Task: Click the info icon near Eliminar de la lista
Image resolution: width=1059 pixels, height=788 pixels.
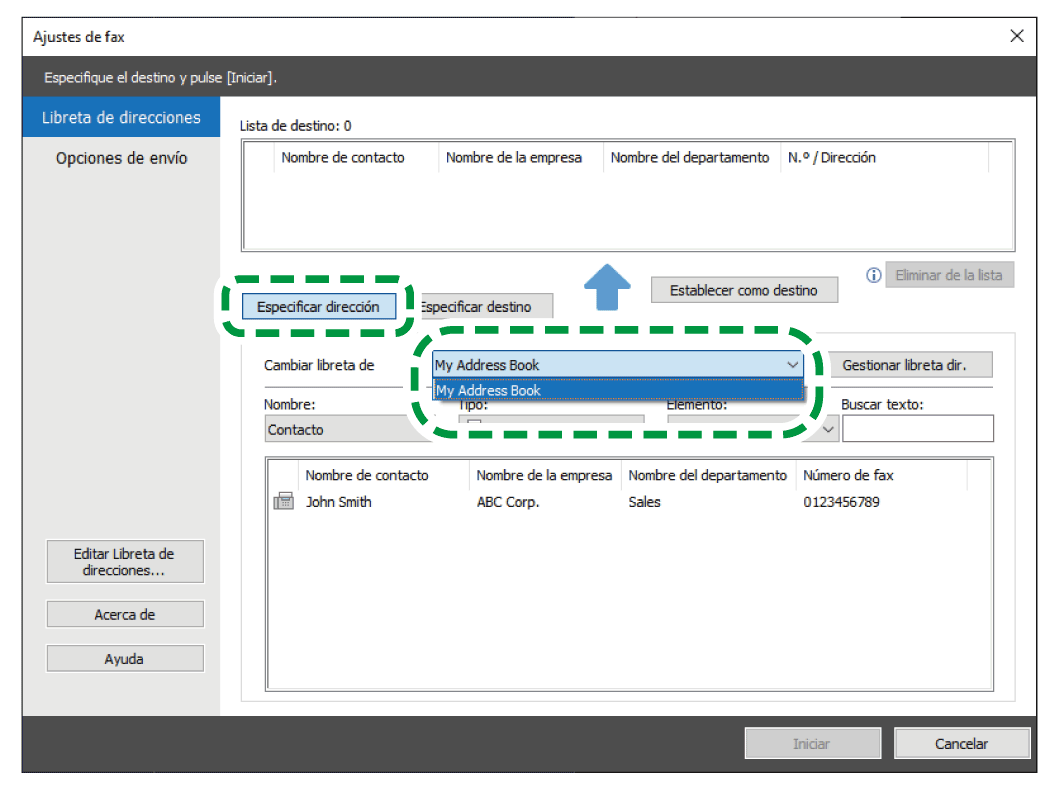Action: click(873, 275)
